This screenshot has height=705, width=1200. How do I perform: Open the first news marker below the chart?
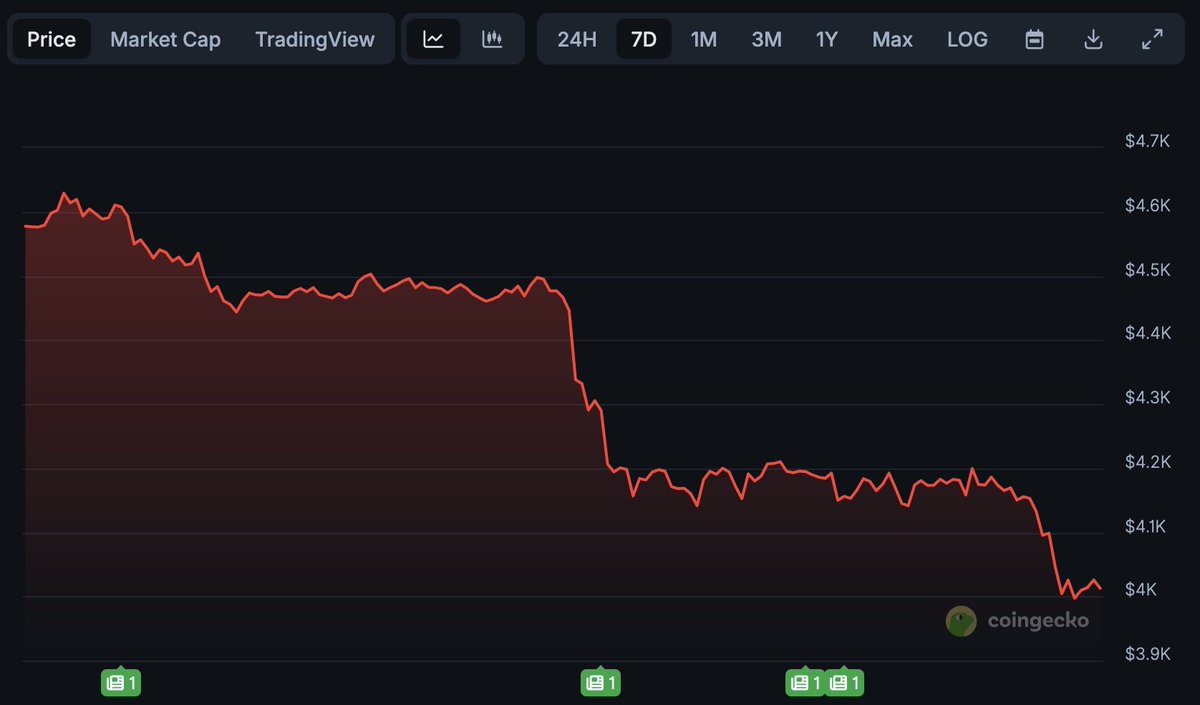[x=120, y=683]
